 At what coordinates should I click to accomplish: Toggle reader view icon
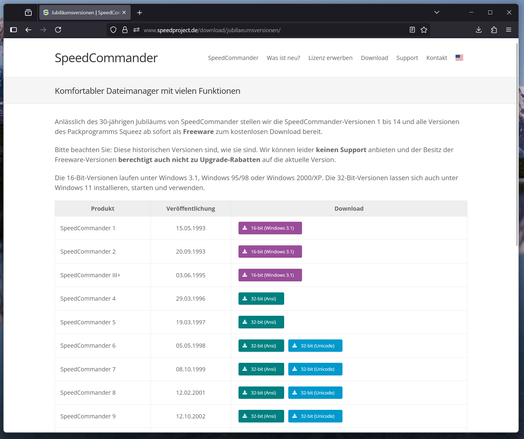[x=412, y=30]
